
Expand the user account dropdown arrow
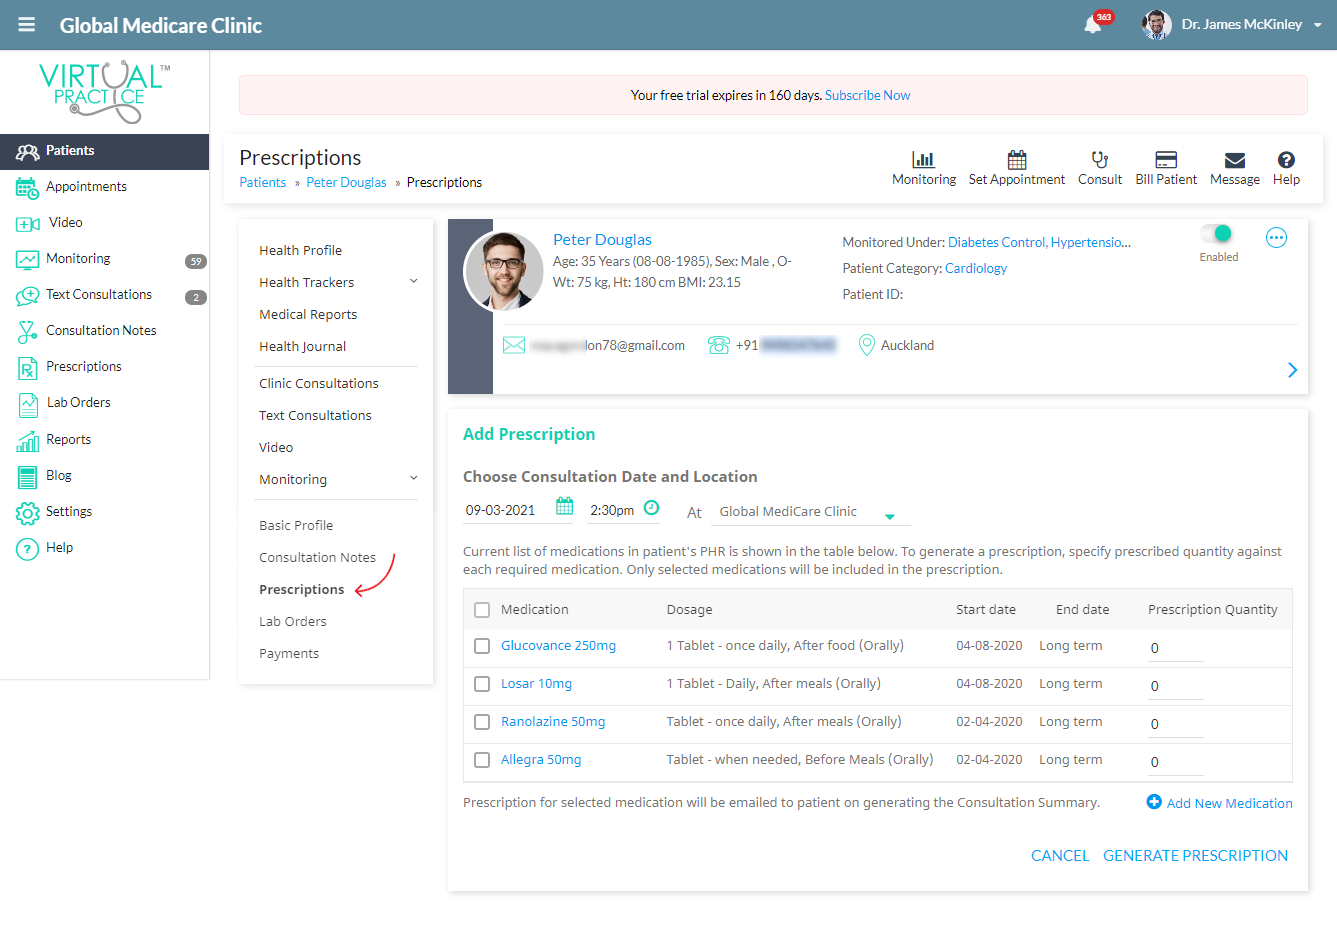tap(1318, 25)
